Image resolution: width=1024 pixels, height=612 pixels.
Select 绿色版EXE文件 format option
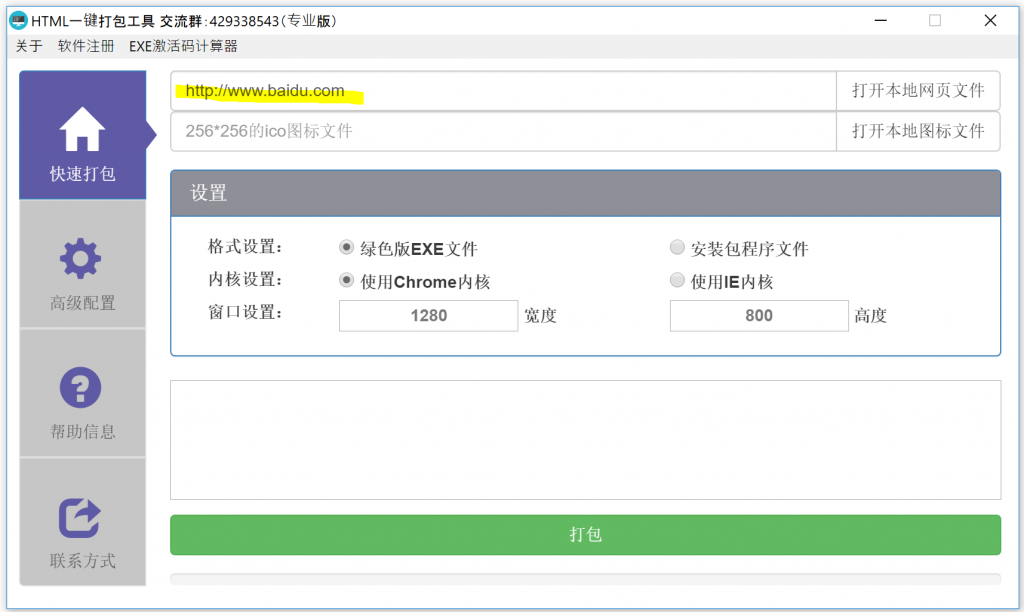click(x=346, y=247)
